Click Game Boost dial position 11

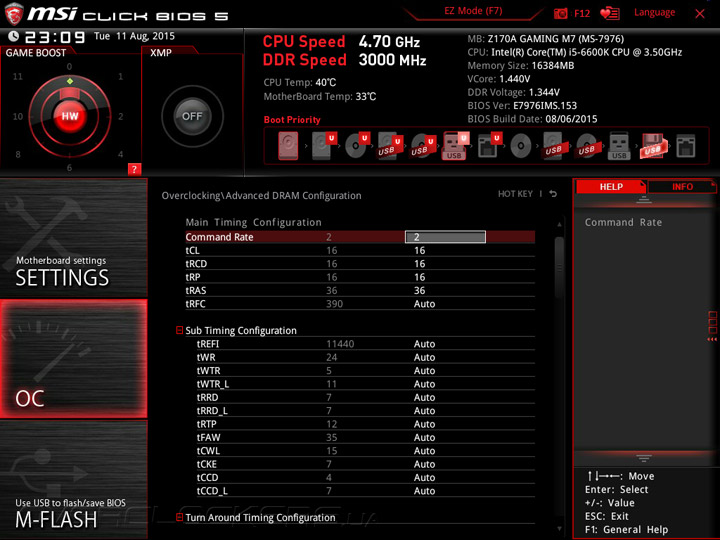pyautogui.click(x=17, y=76)
